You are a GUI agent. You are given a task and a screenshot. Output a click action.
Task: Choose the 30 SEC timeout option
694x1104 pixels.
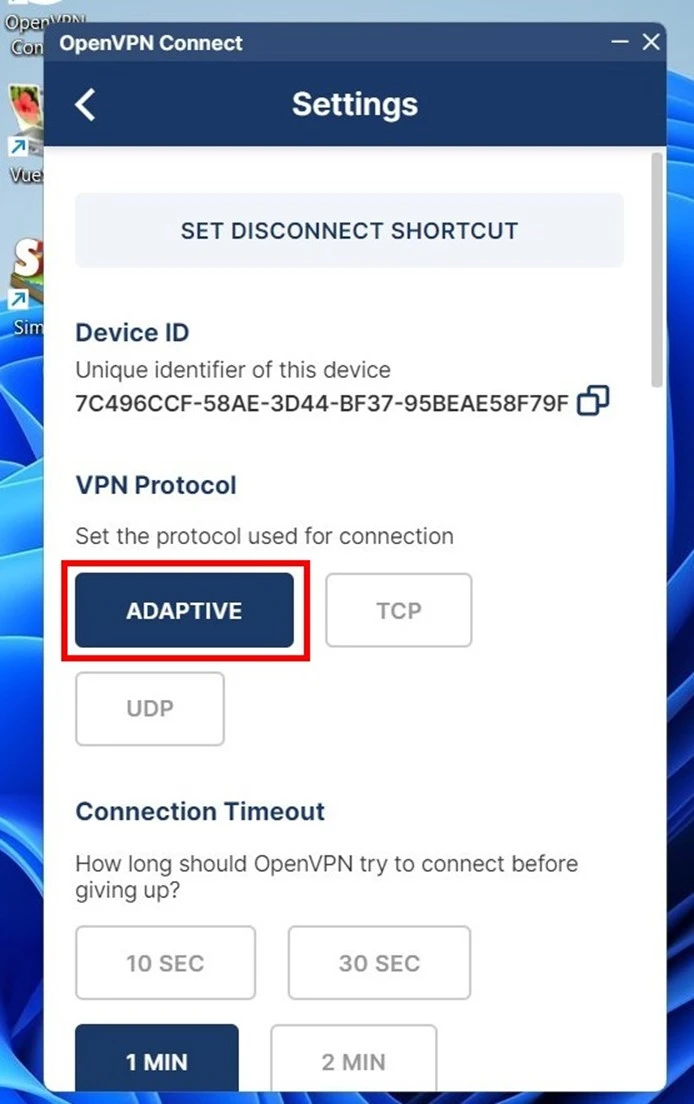pos(378,962)
